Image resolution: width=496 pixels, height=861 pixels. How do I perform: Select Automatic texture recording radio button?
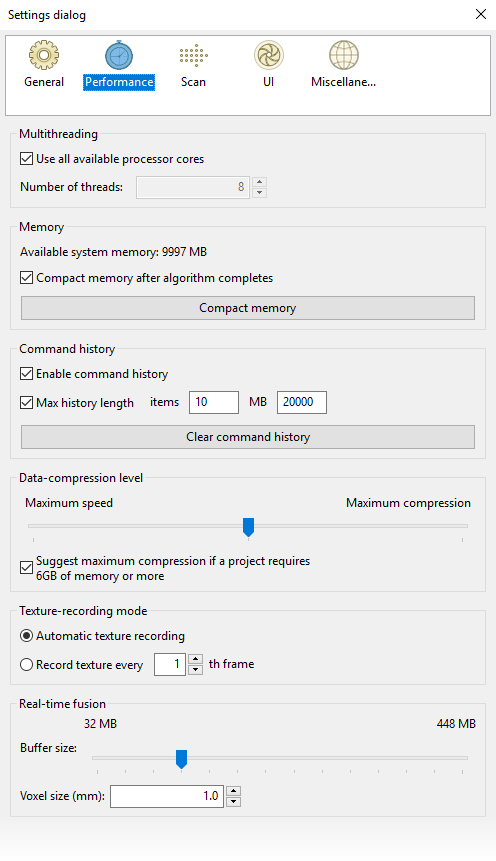click(26, 636)
